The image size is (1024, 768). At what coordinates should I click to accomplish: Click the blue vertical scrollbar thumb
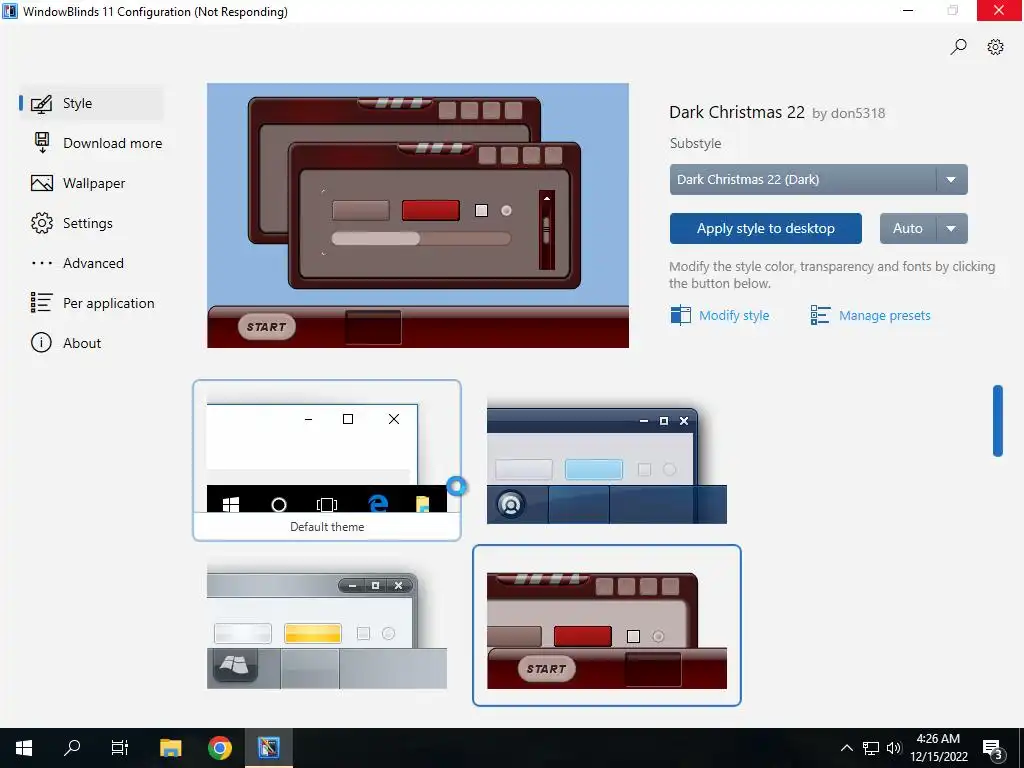pos(997,421)
